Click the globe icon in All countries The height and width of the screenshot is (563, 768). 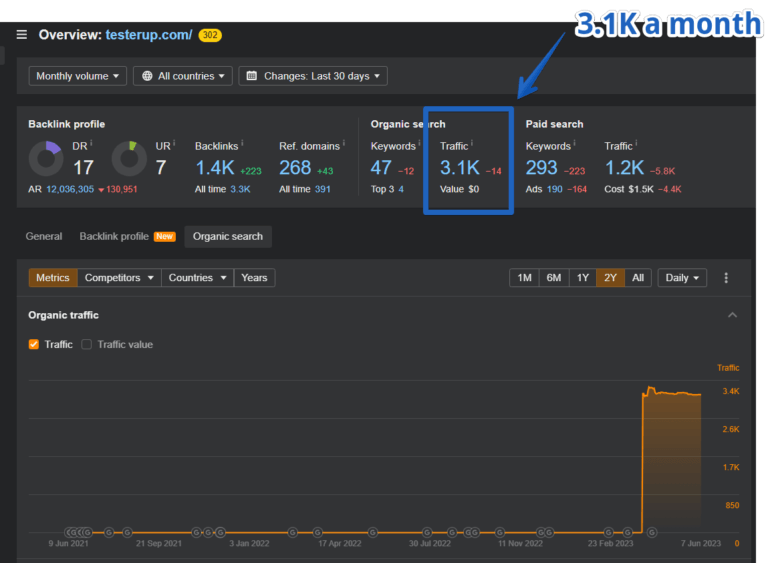(x=148, y=76)
